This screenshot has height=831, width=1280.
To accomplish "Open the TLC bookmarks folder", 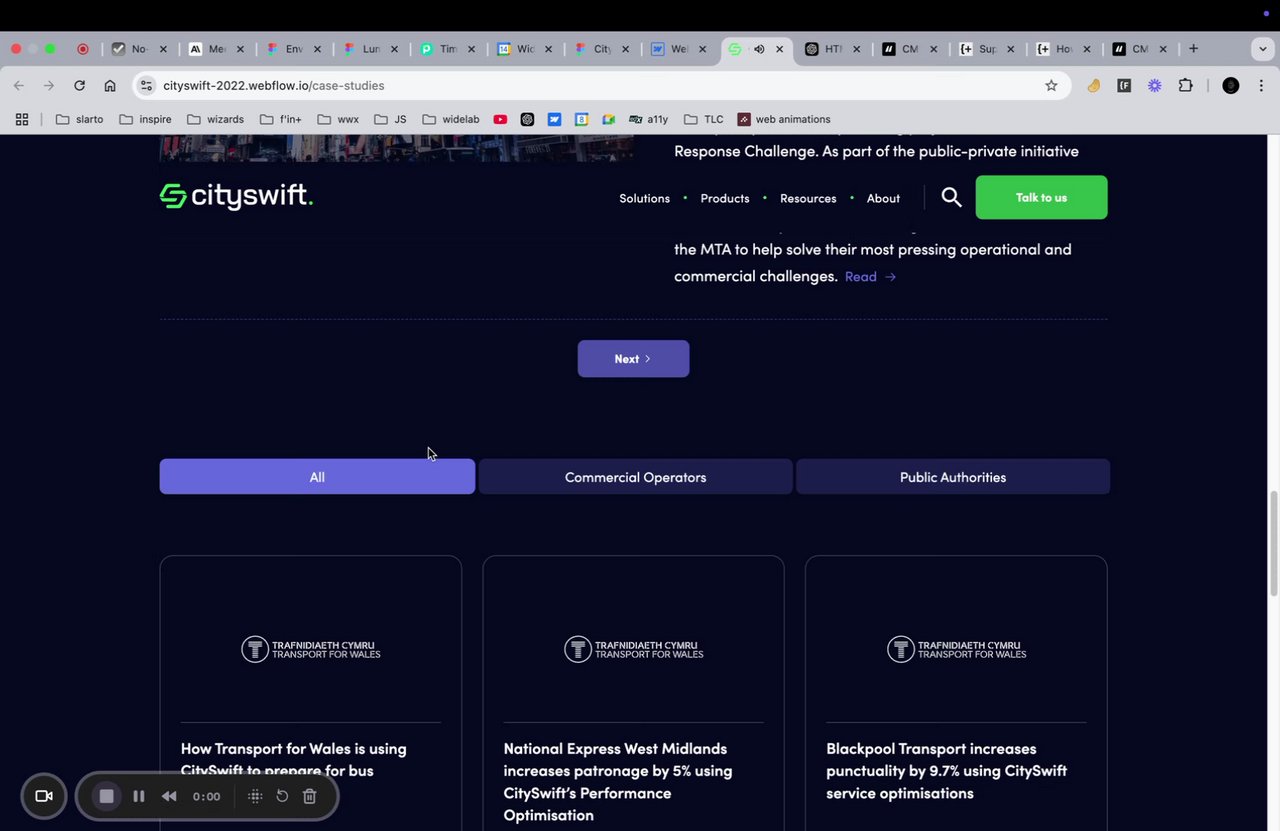I will point(703,119).
